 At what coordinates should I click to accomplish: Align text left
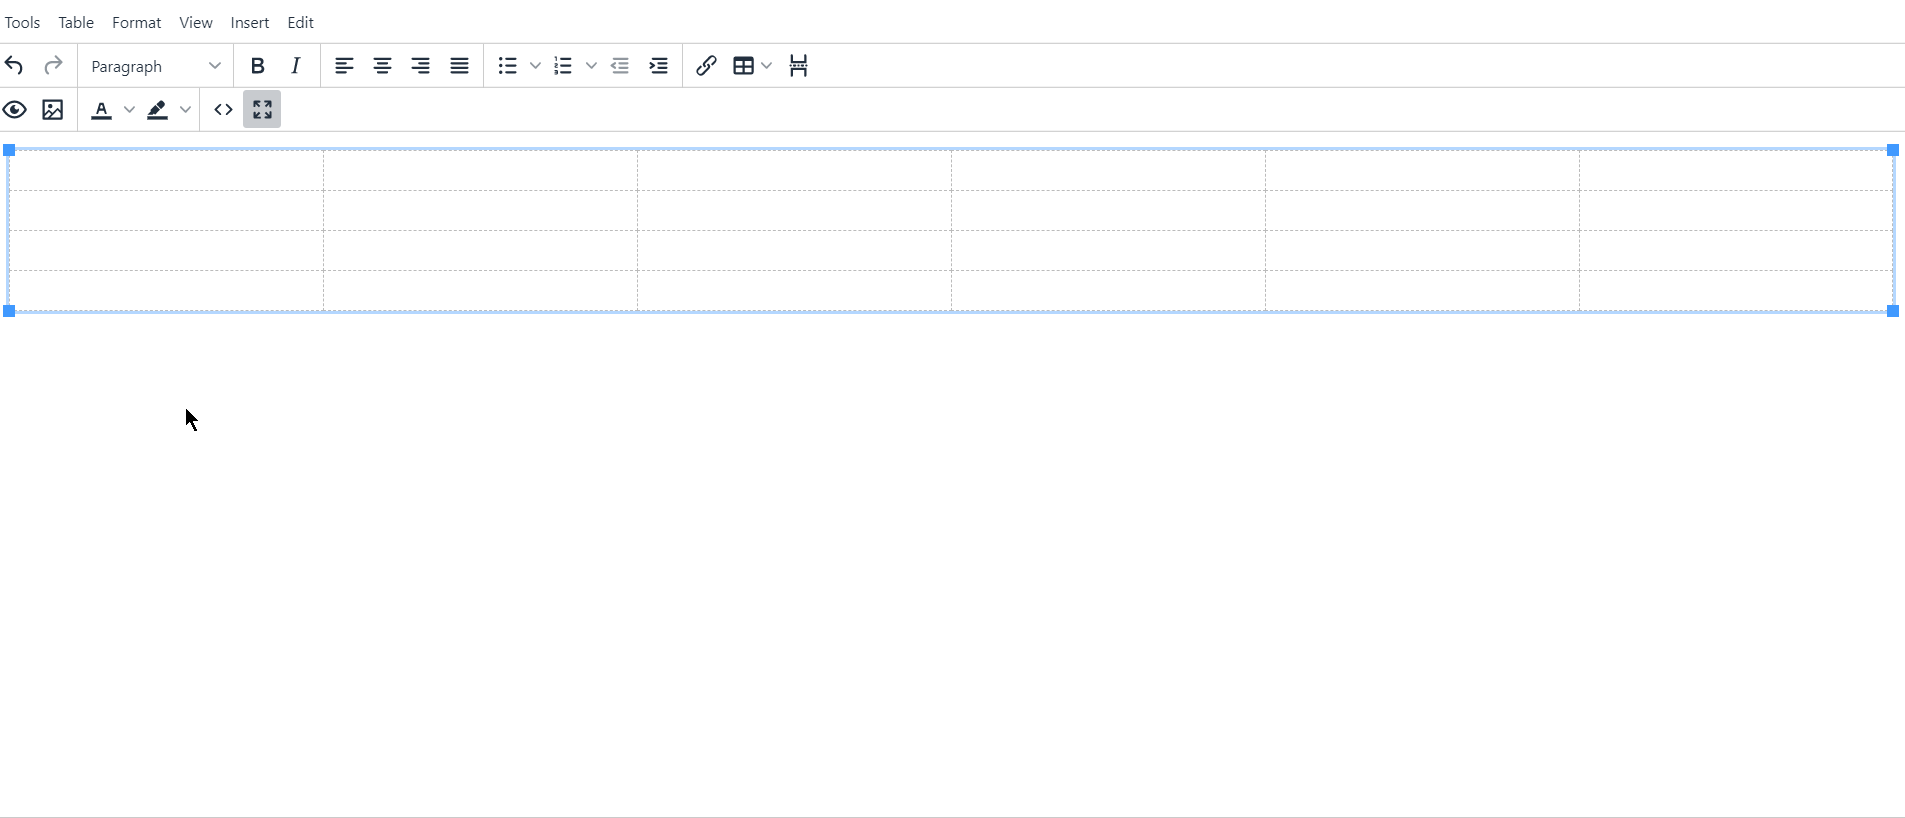click(x=344, y=66)
